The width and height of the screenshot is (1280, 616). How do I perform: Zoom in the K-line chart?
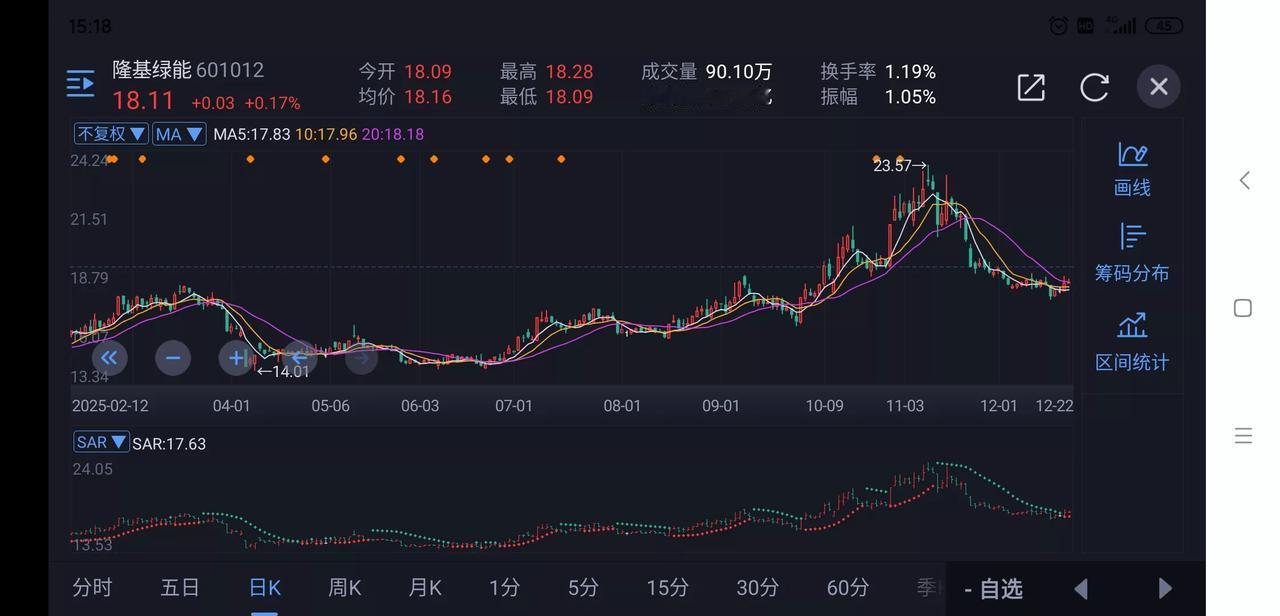click(236, 357)
